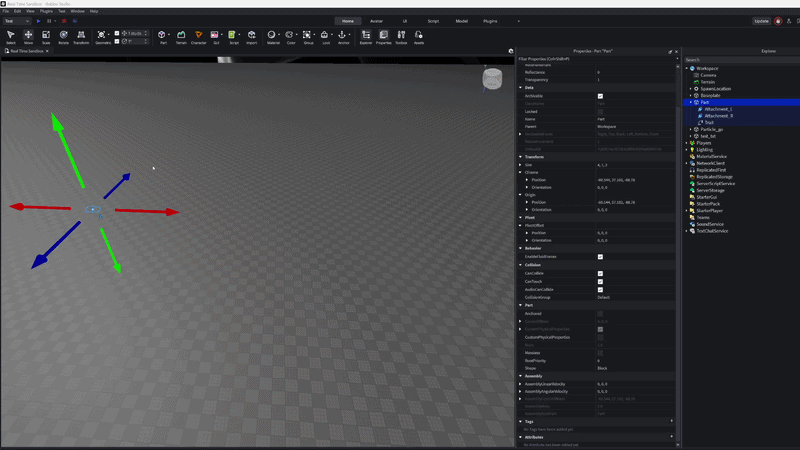Toggle the Anchored checkbox
The height and width of the screenshot is (450, 800).
point(600,313)
